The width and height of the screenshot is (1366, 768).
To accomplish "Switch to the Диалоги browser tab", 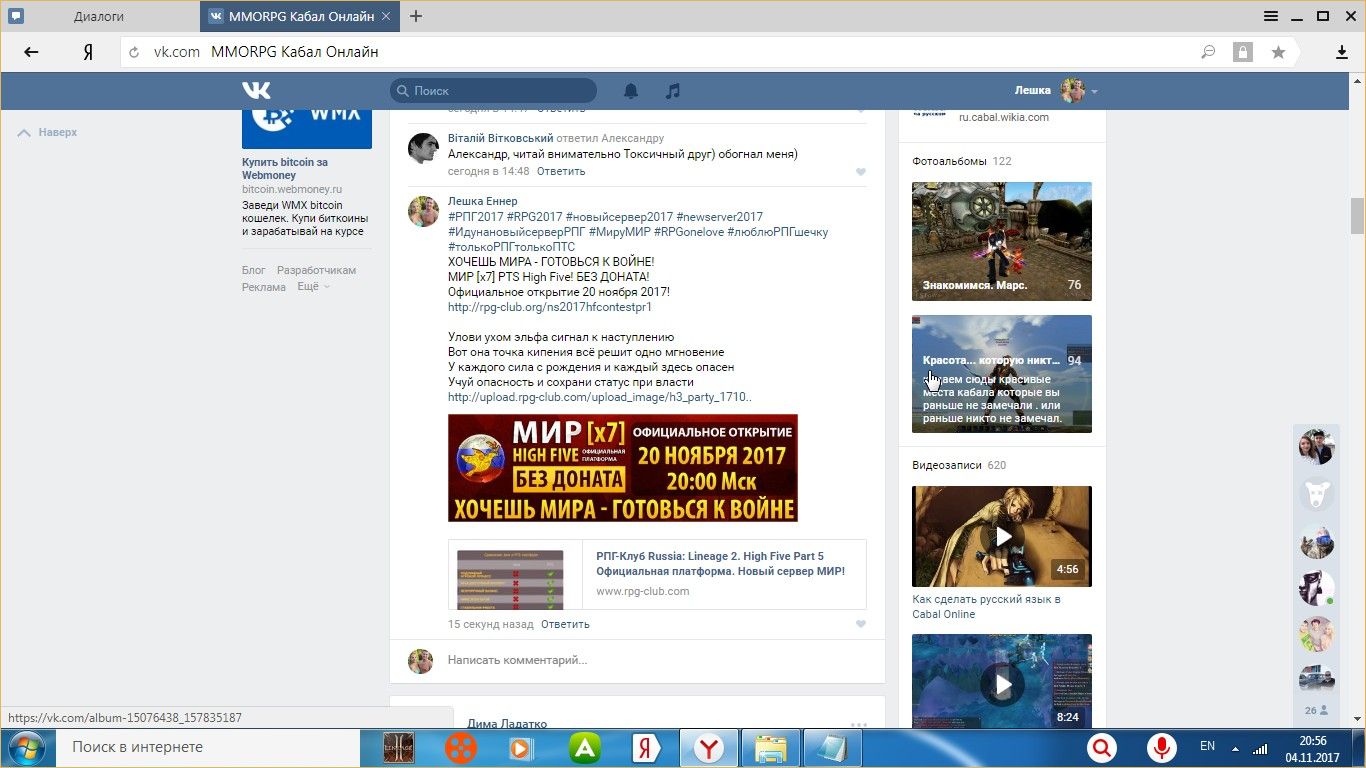I will pos(99,16).
